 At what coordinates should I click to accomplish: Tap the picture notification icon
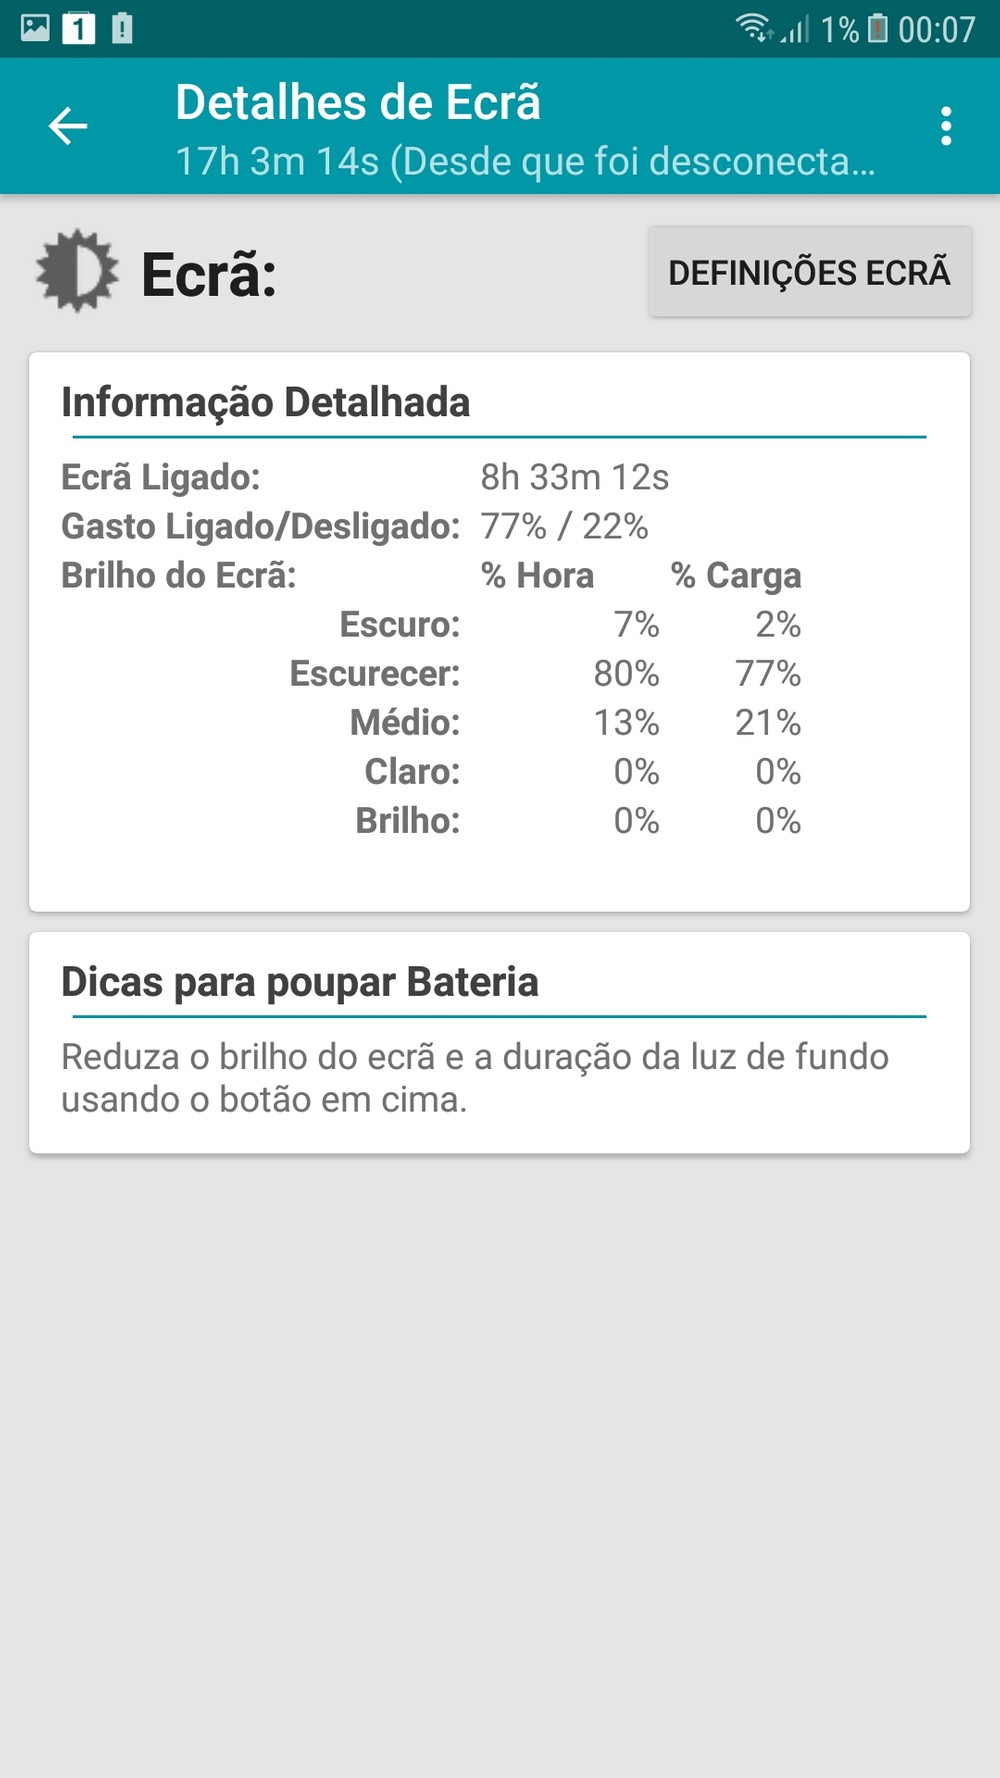[x=35, y=28]
